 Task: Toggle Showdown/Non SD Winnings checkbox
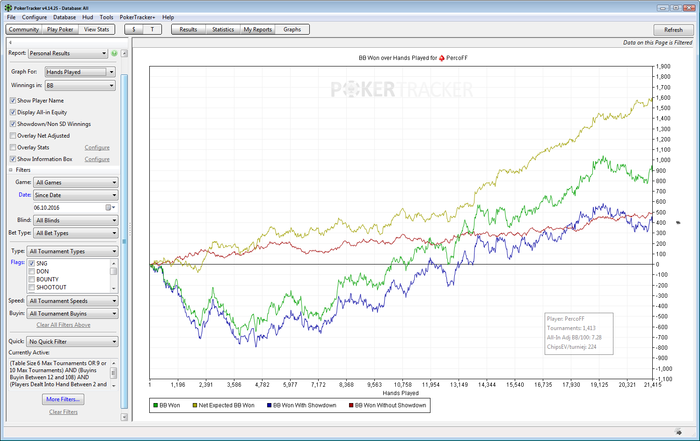[13, 124]
